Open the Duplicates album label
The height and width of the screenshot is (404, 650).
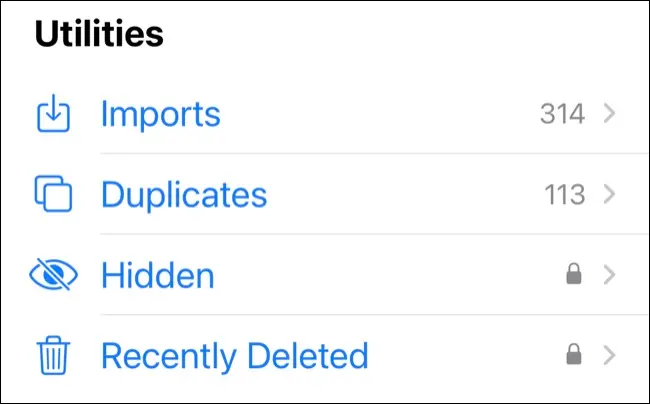pyautogui.click(x=184, y=193)
